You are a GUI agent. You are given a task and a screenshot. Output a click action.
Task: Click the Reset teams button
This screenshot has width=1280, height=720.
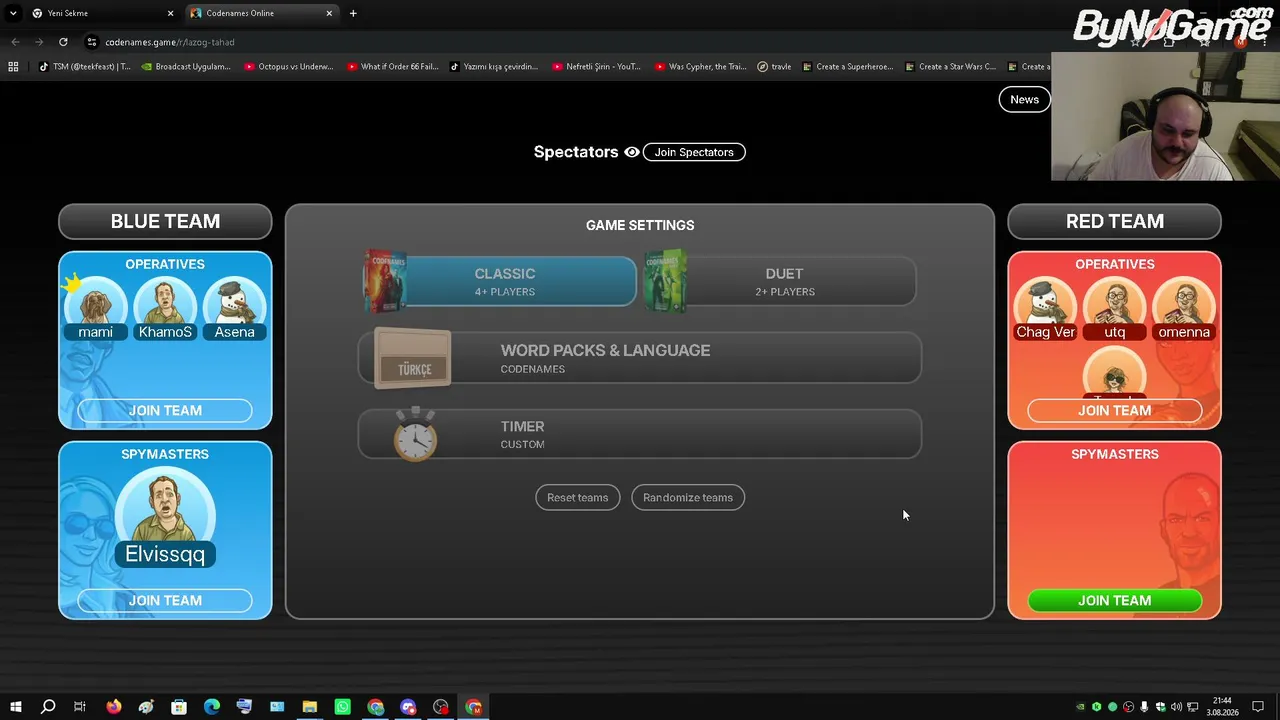[578, 497]
